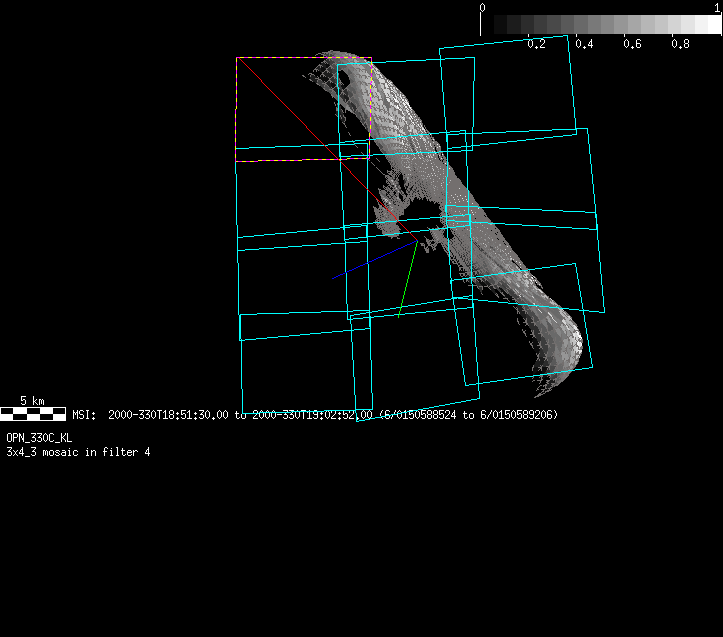Screen dimensions: 723x637
Task: Click the top-left corner of the dashed footprint
Action: [x=237, y=58]
